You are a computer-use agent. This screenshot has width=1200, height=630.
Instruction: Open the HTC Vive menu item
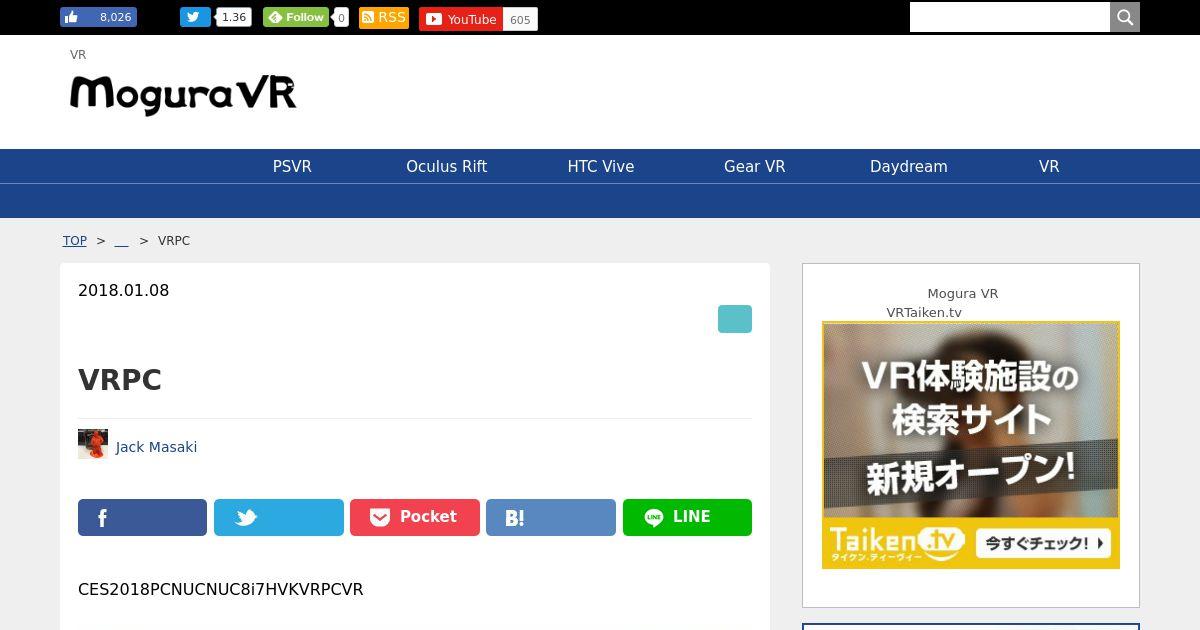601,167
